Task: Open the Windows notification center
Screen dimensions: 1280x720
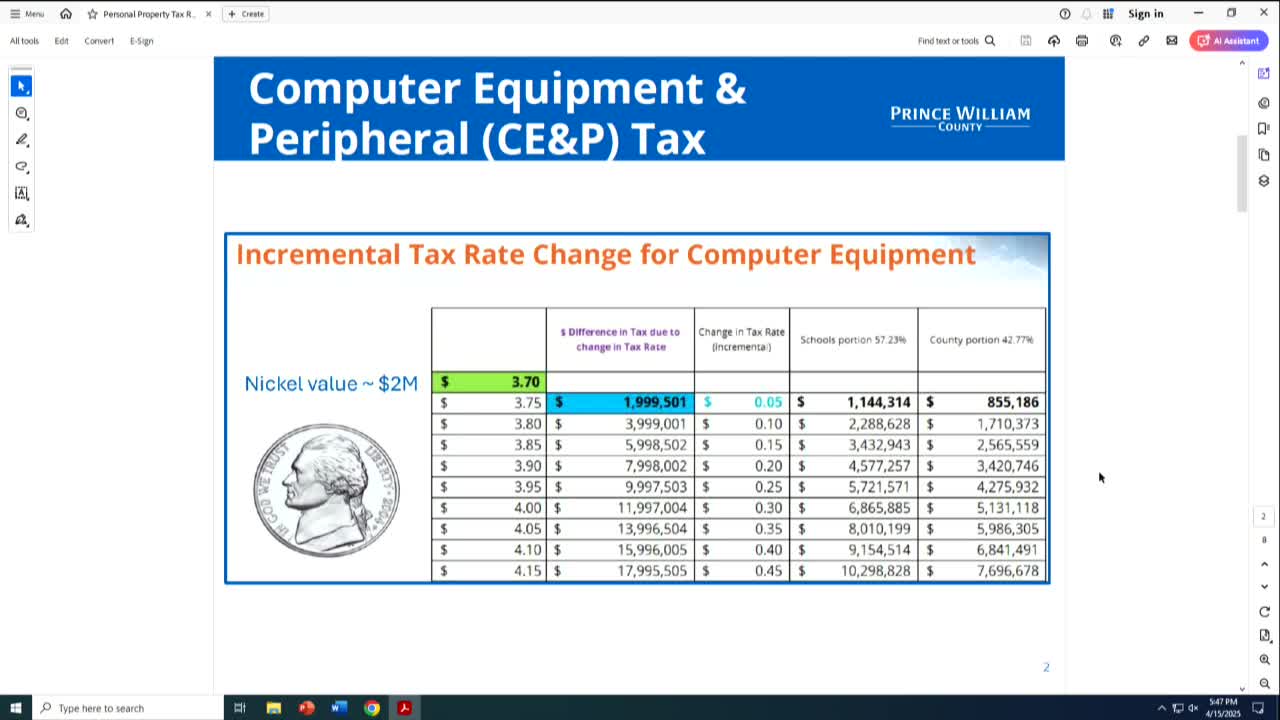Action: click(x=1259, y=708)
